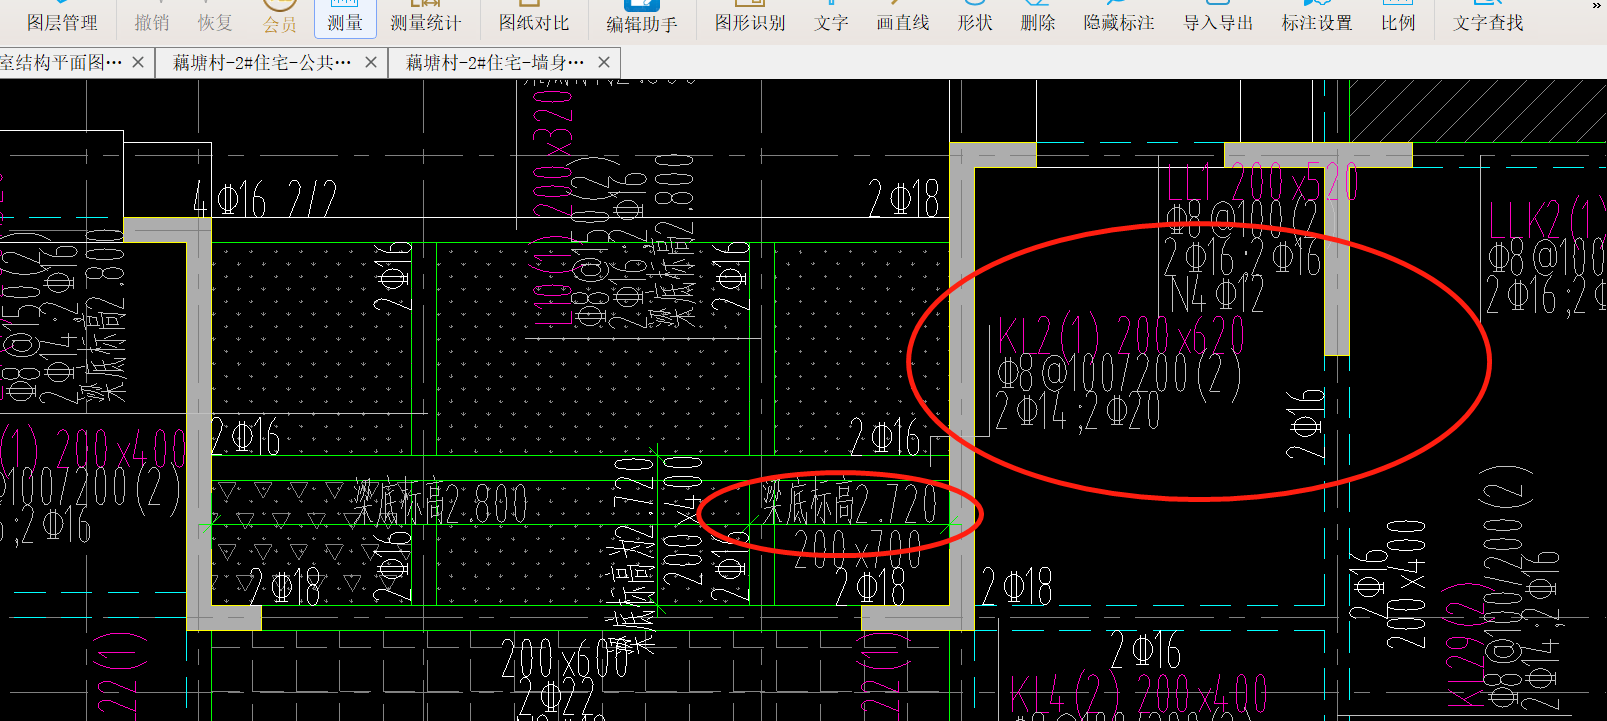Click the 梁底标高2.720 elevation text
1607x721 pixels.
[849, 503]
